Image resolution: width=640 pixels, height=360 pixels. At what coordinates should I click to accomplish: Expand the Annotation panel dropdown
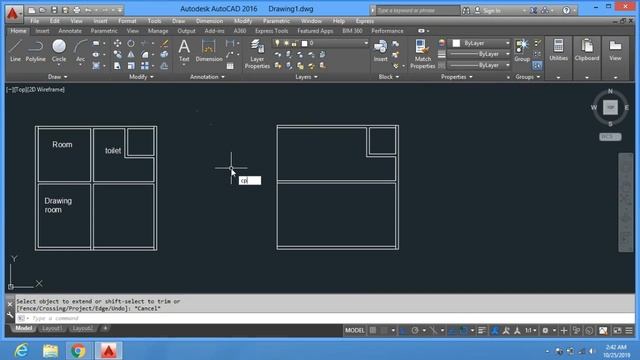point(207,77)
